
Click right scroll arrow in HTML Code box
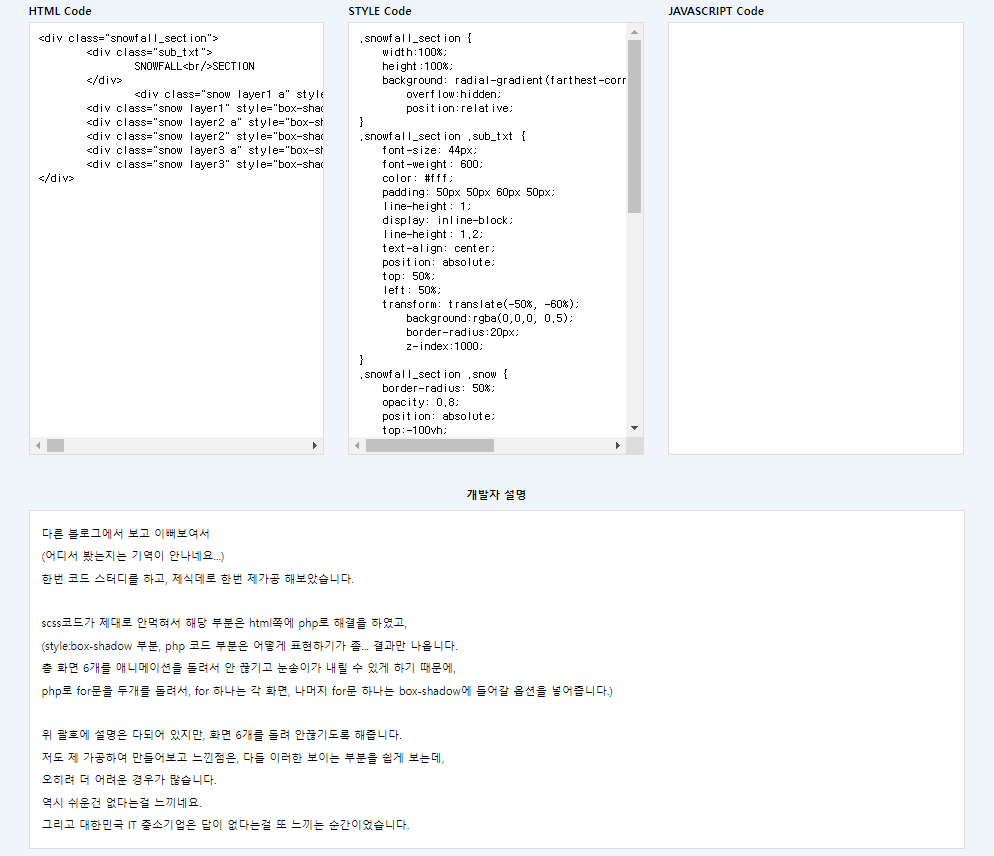(x=315, y=445)
